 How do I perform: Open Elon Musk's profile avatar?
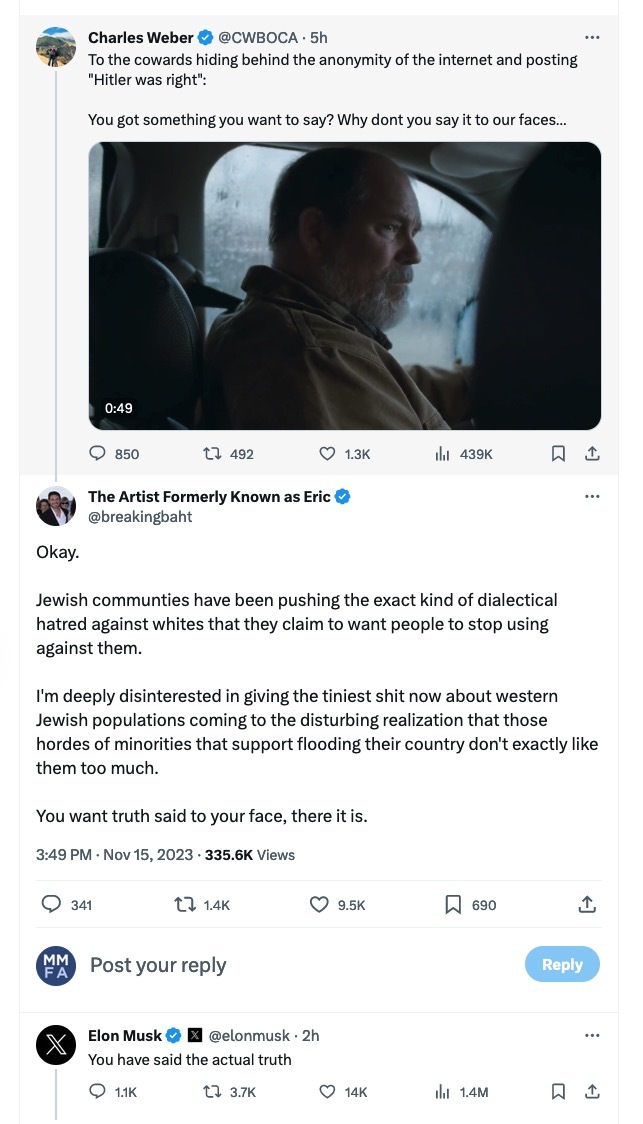point(56,1046)
